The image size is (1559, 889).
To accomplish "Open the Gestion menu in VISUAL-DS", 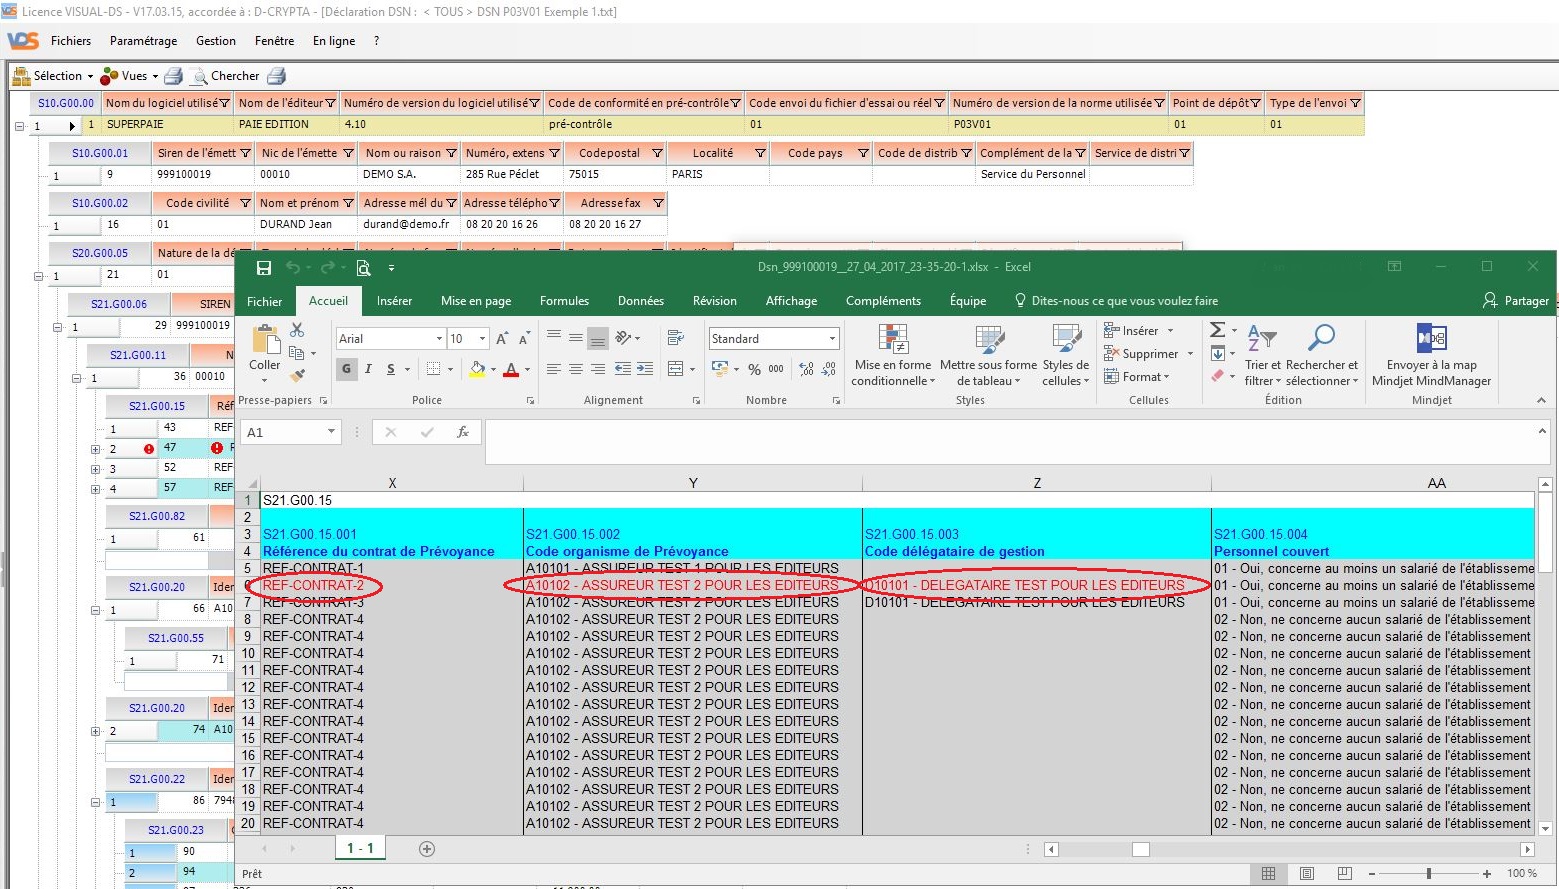I will coord(216,41).
